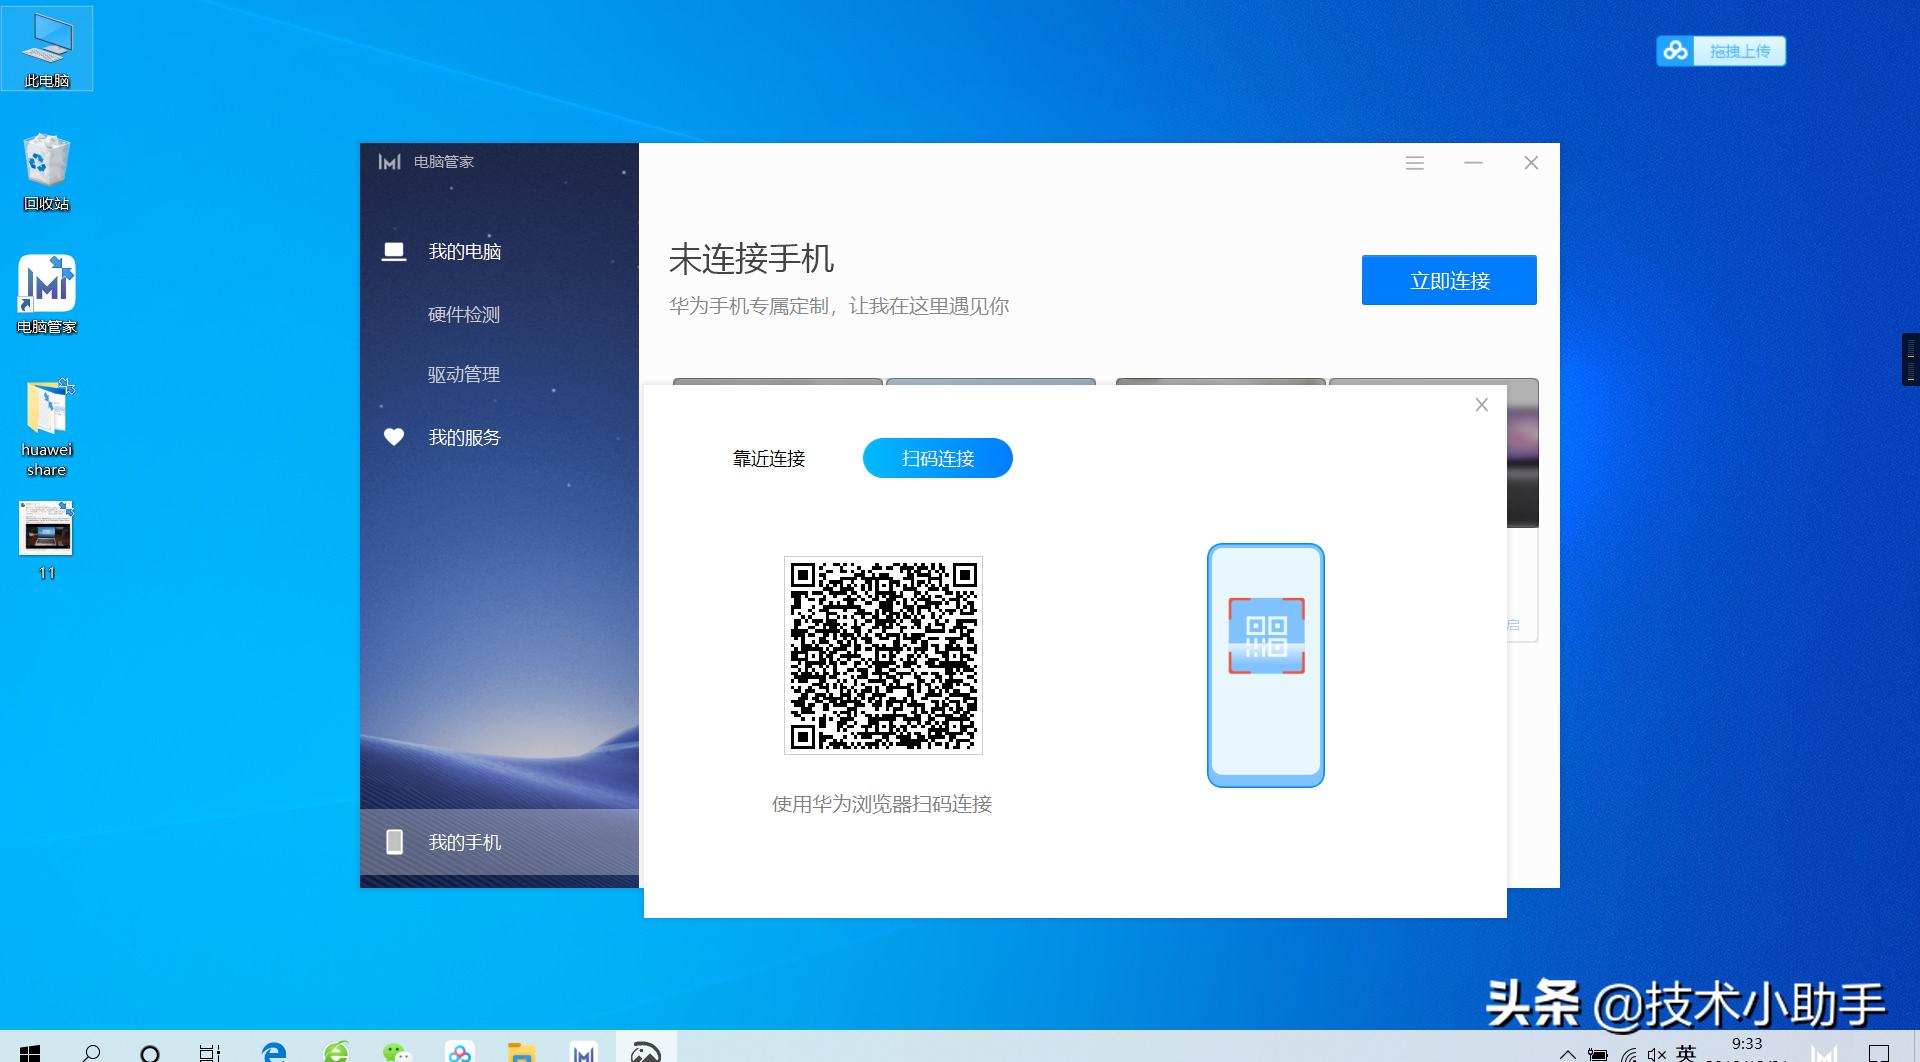1920x1062 pixels.
Task: Switch to 靠近连接 connection mode
Action: [x=768, y=458]
